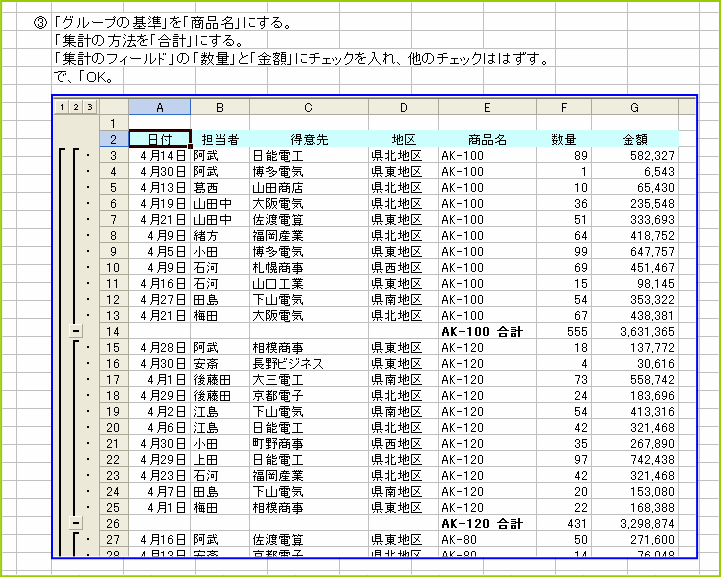Viewport: 721px width, 577px height.
Task: Click the 葛西 cell
Action: [220, 187]
